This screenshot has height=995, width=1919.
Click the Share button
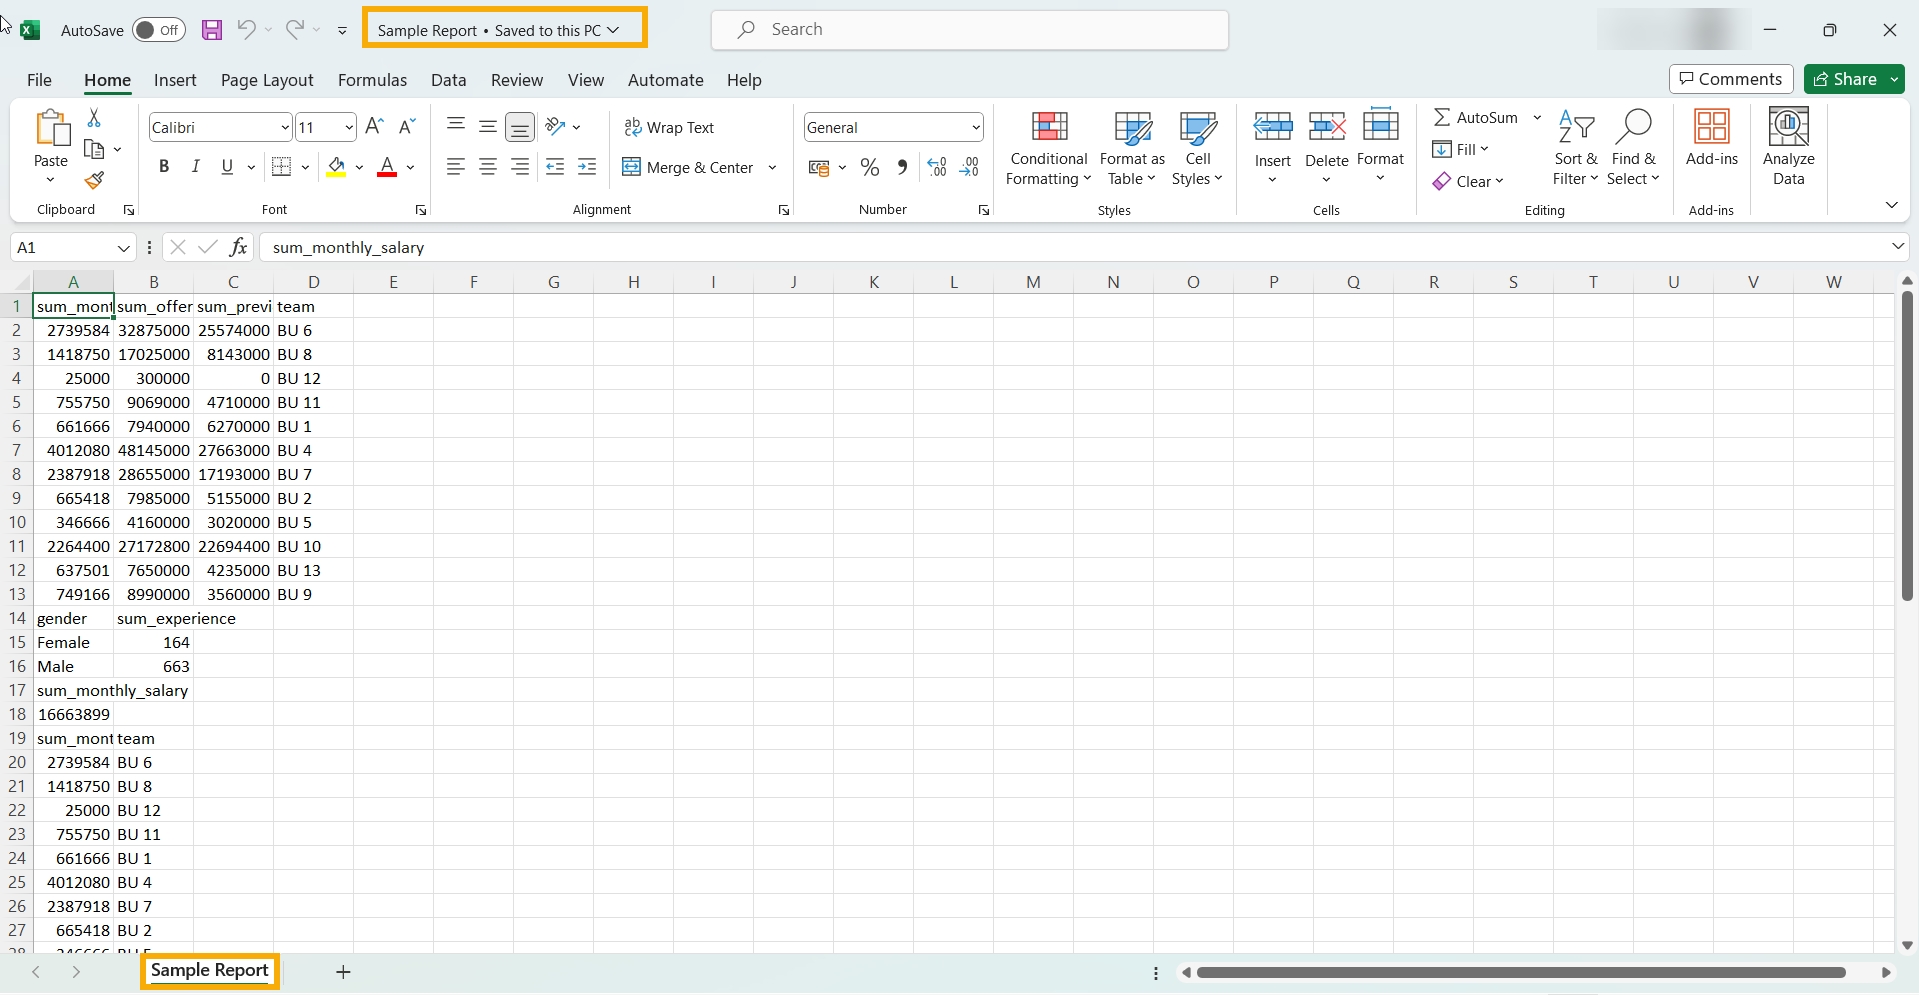pos(1845,79)
